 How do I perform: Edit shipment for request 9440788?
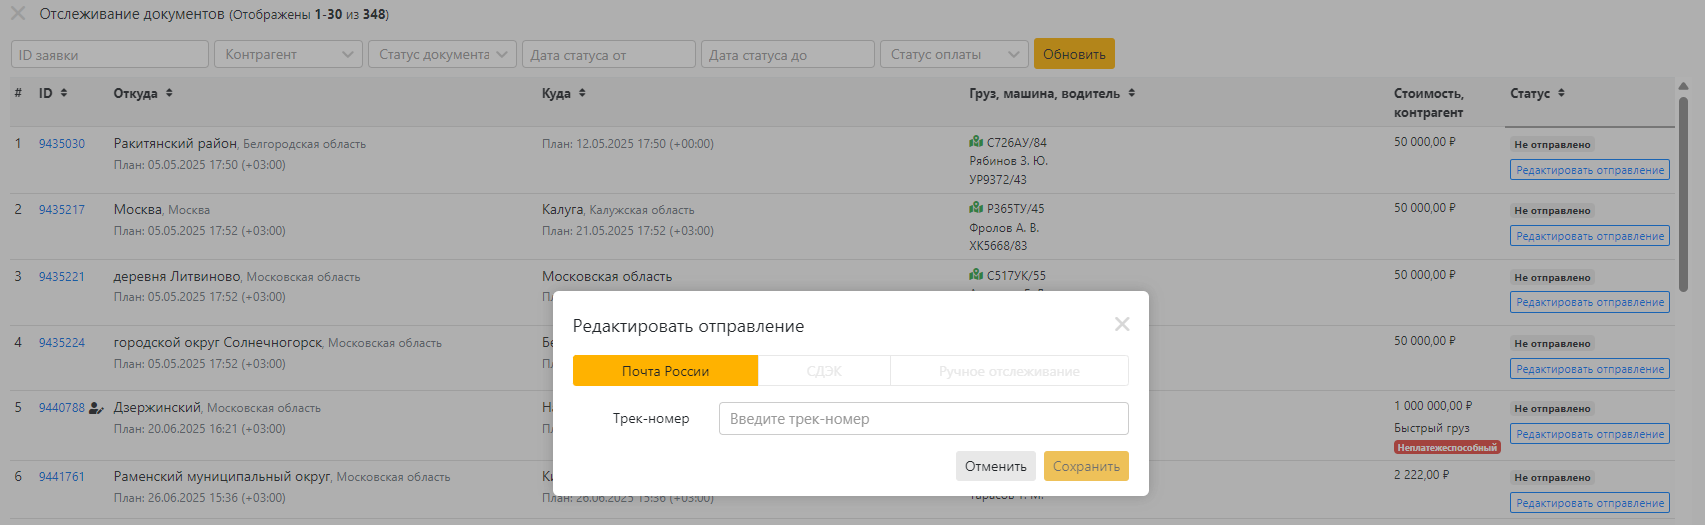1590,434
